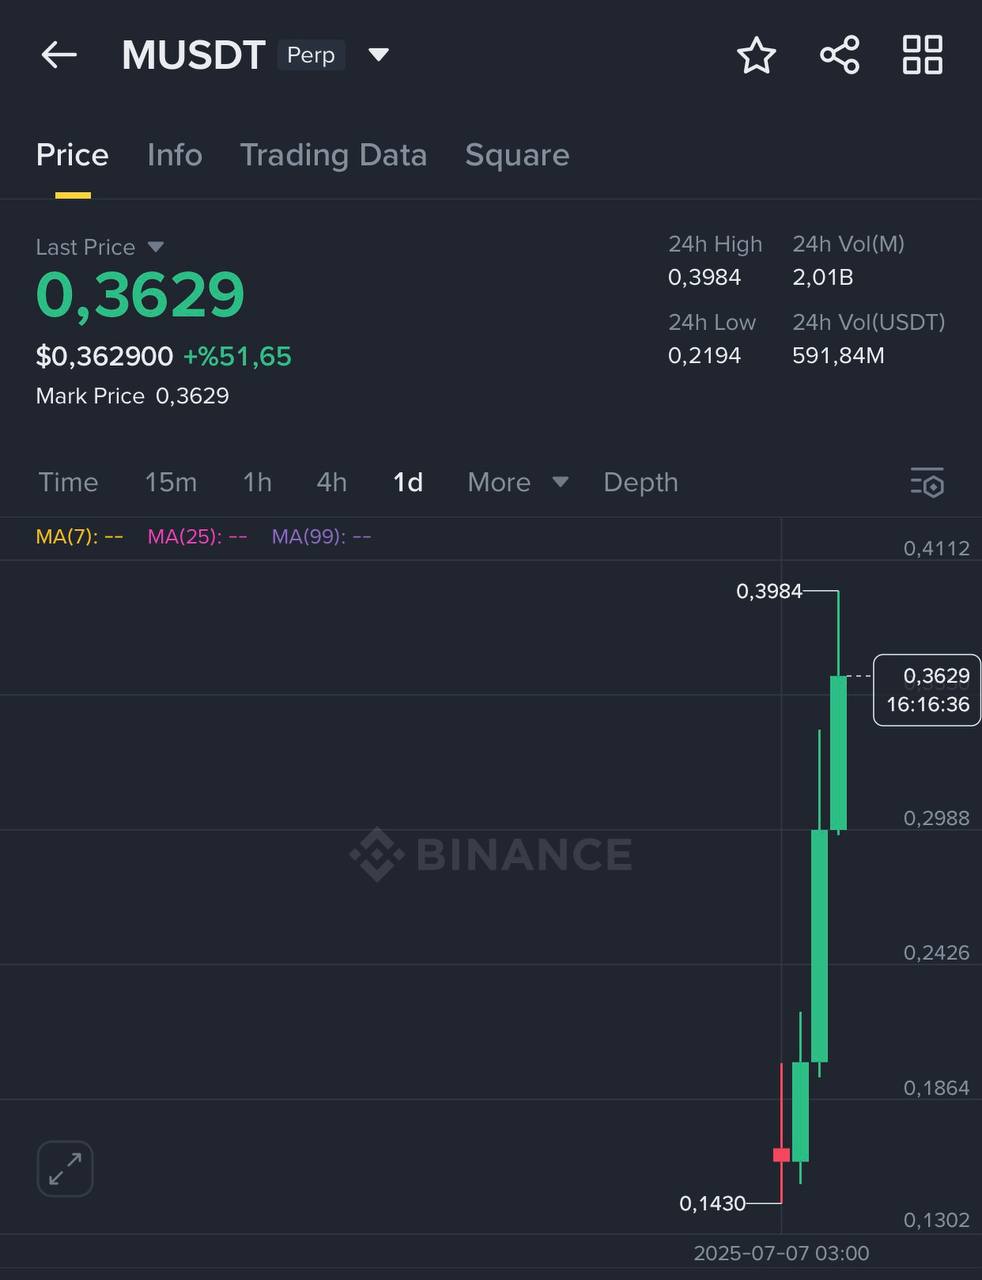Switch to the Info tab
This screenshot has width=982, height=1280.
[x=174, y=155]
